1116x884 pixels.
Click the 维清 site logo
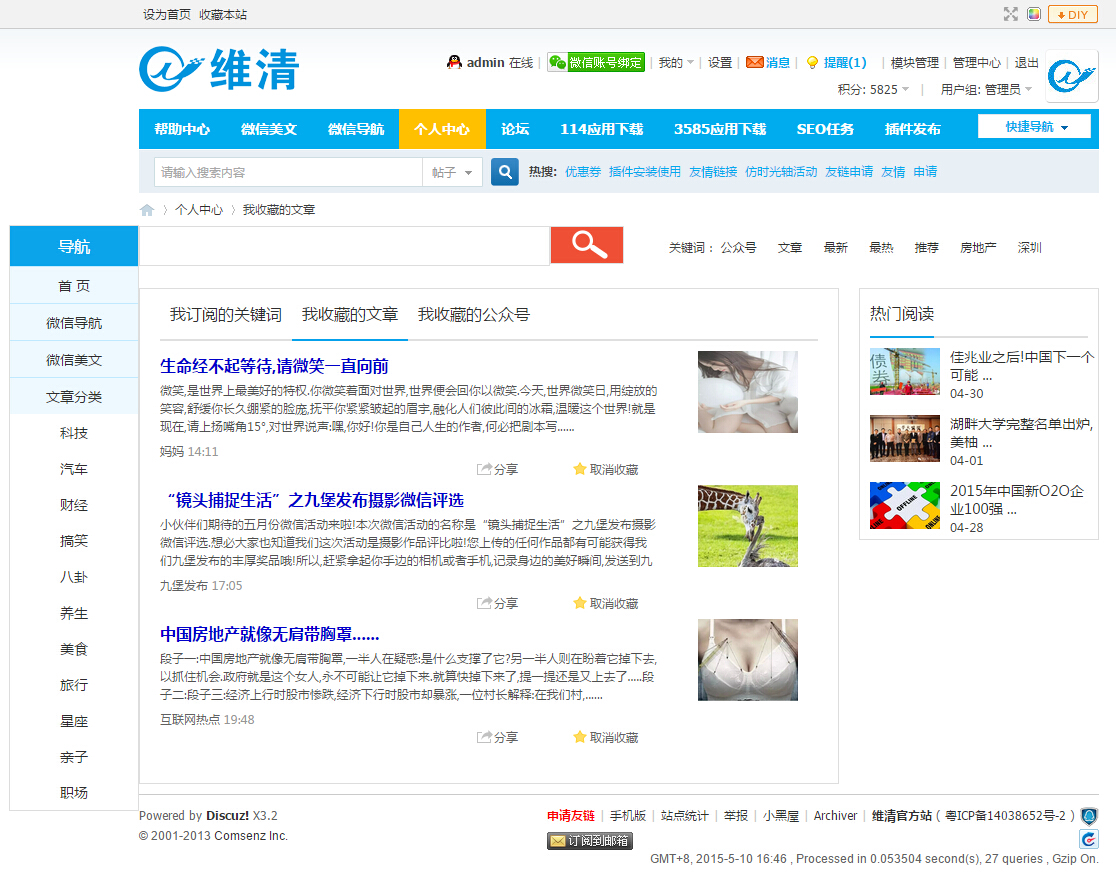(x=219, y=69)
